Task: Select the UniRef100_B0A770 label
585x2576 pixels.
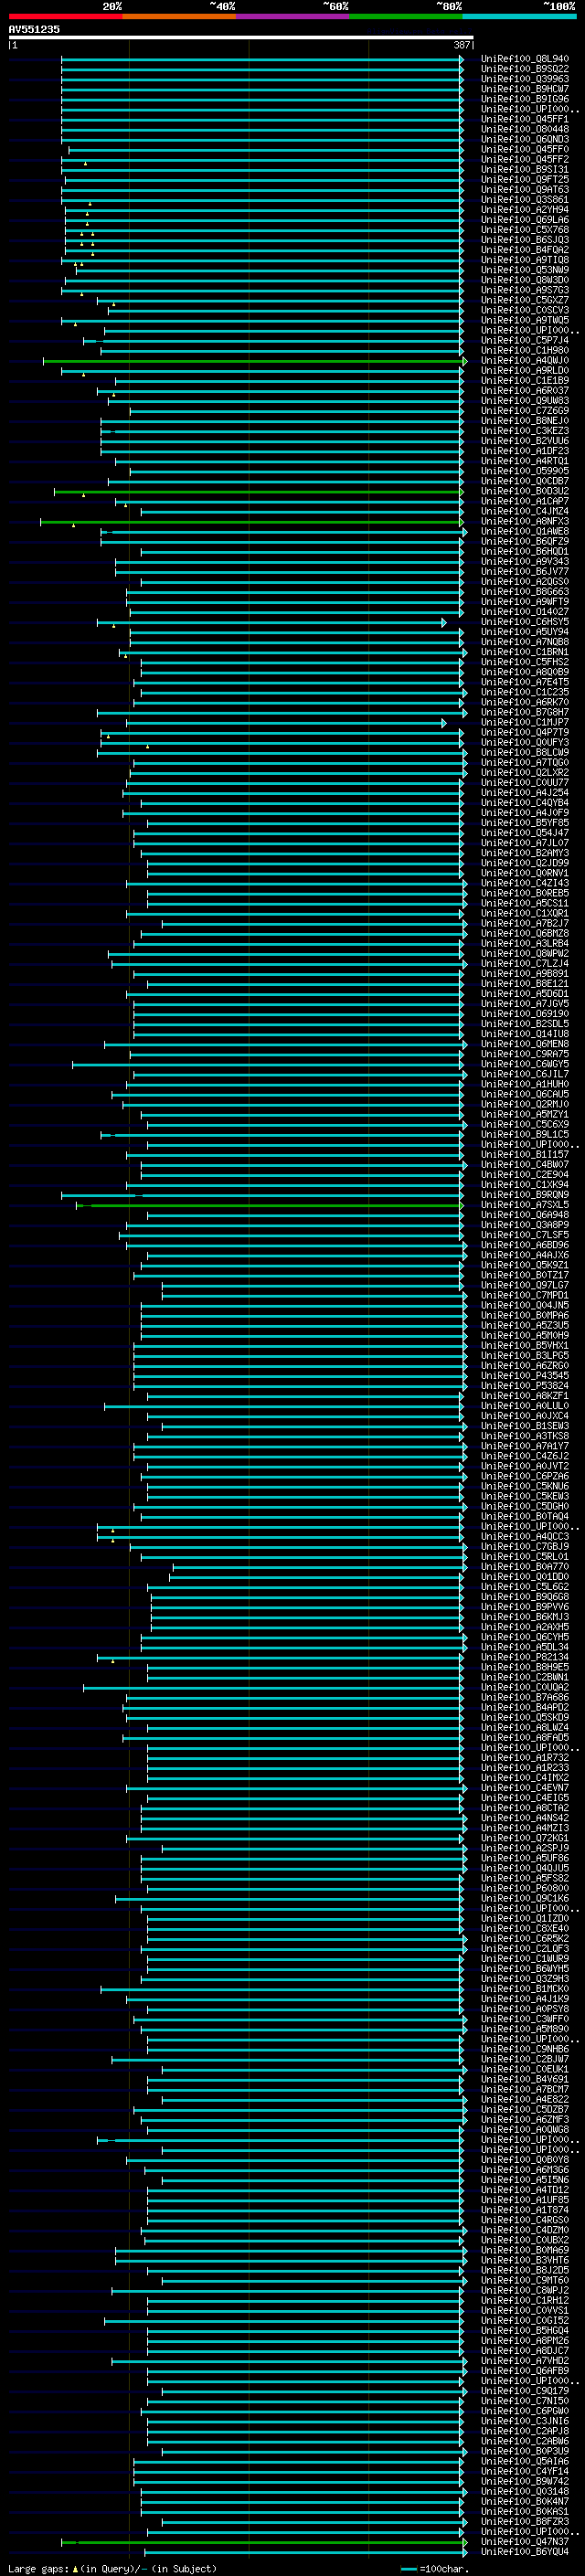Action: (525, 1567)
